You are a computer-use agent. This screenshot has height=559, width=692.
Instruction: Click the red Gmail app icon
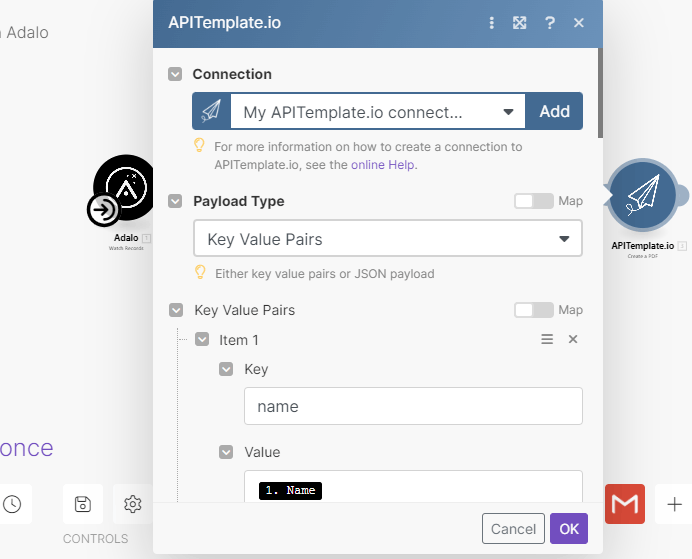click(x=624, y=504)
